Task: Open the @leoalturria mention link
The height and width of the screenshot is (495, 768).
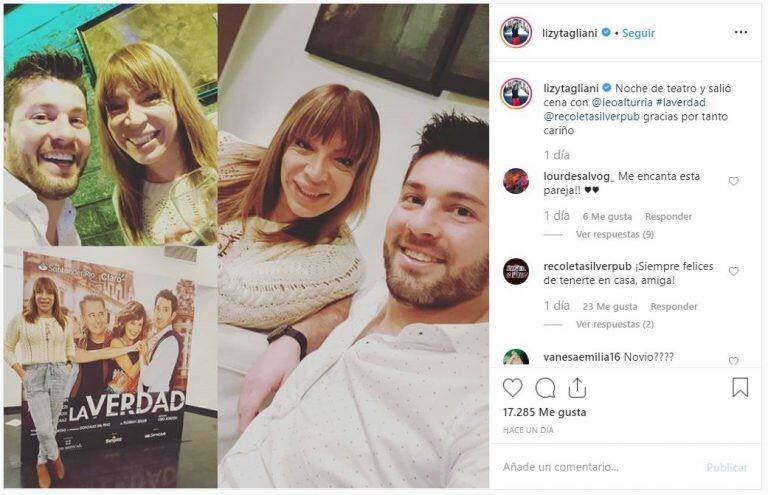Action: [622, 102]
